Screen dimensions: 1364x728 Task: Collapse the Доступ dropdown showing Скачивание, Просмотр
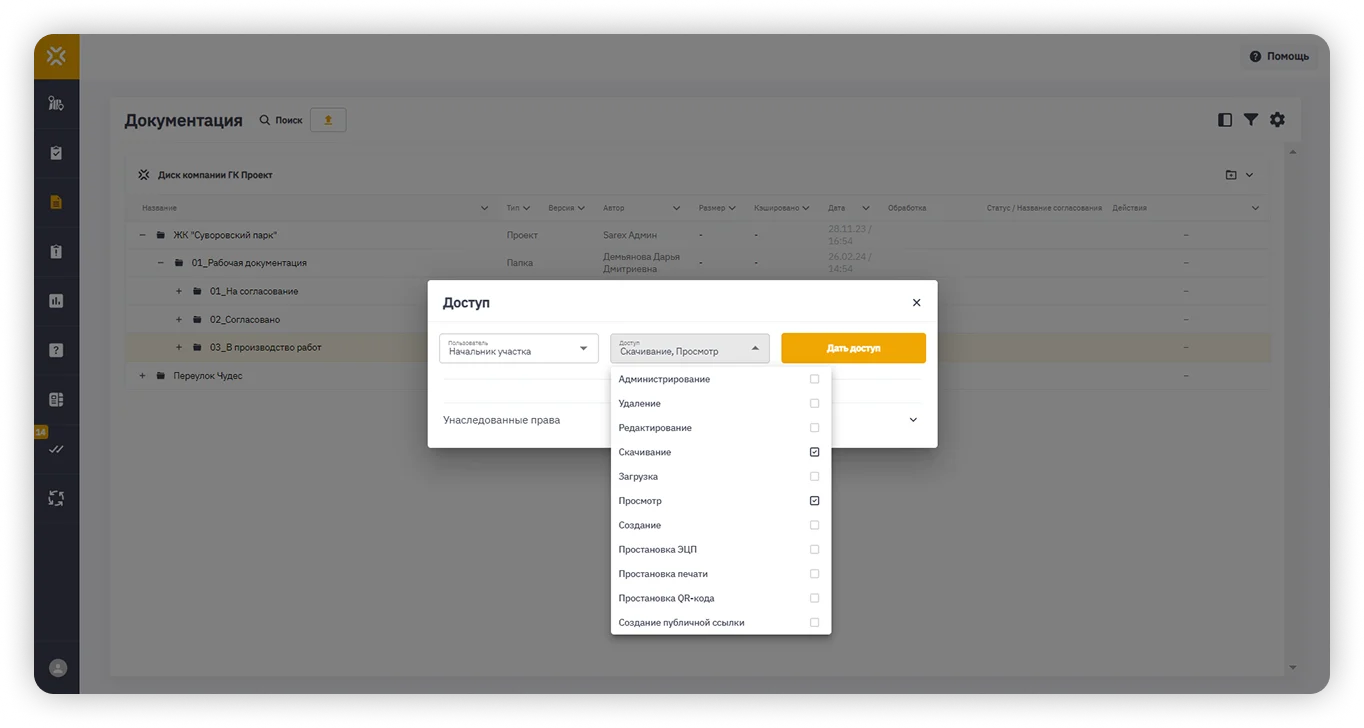pyautogui.click(x=690, y=348)
